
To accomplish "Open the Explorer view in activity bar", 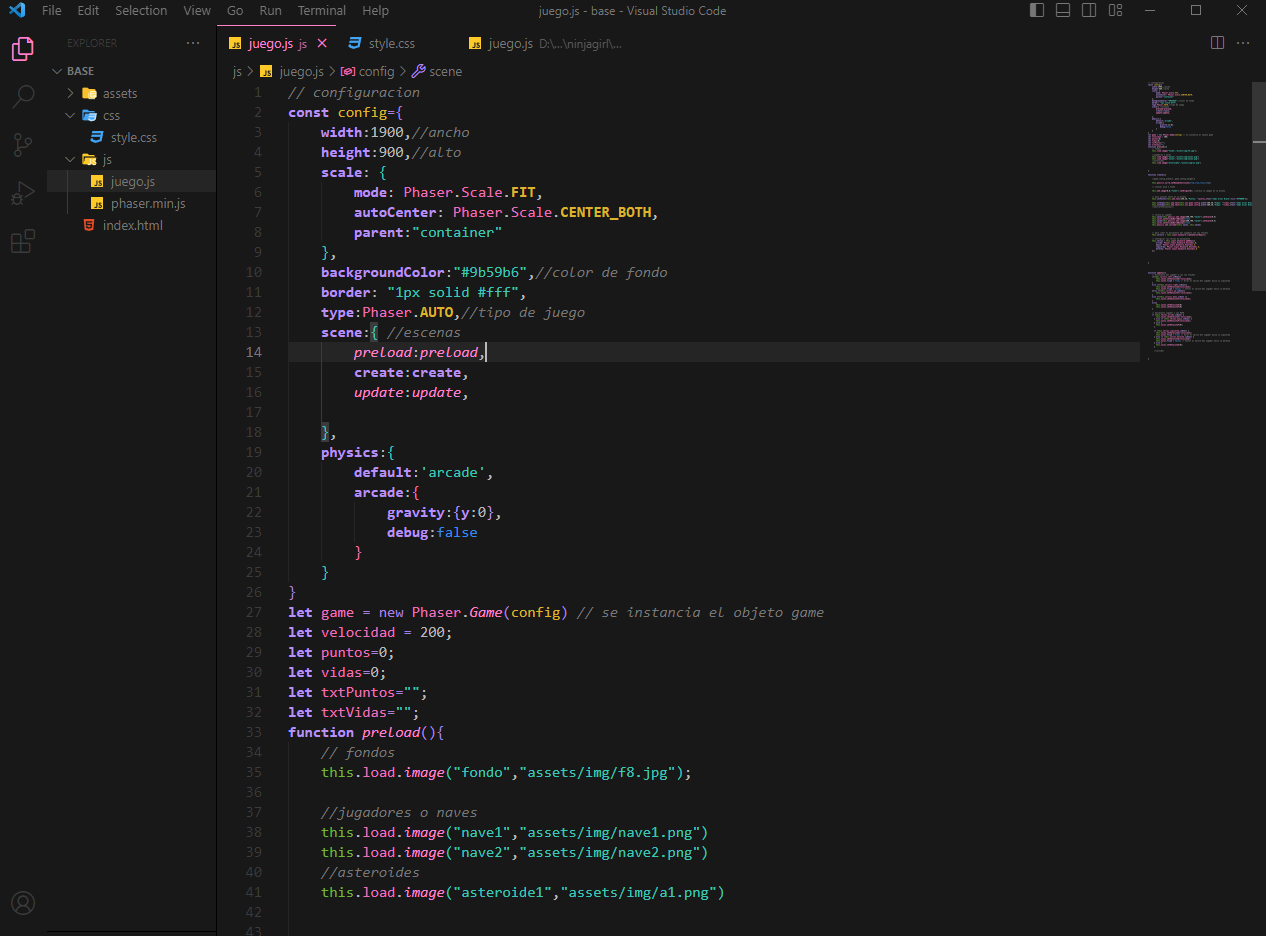I will tap(22, 49).
